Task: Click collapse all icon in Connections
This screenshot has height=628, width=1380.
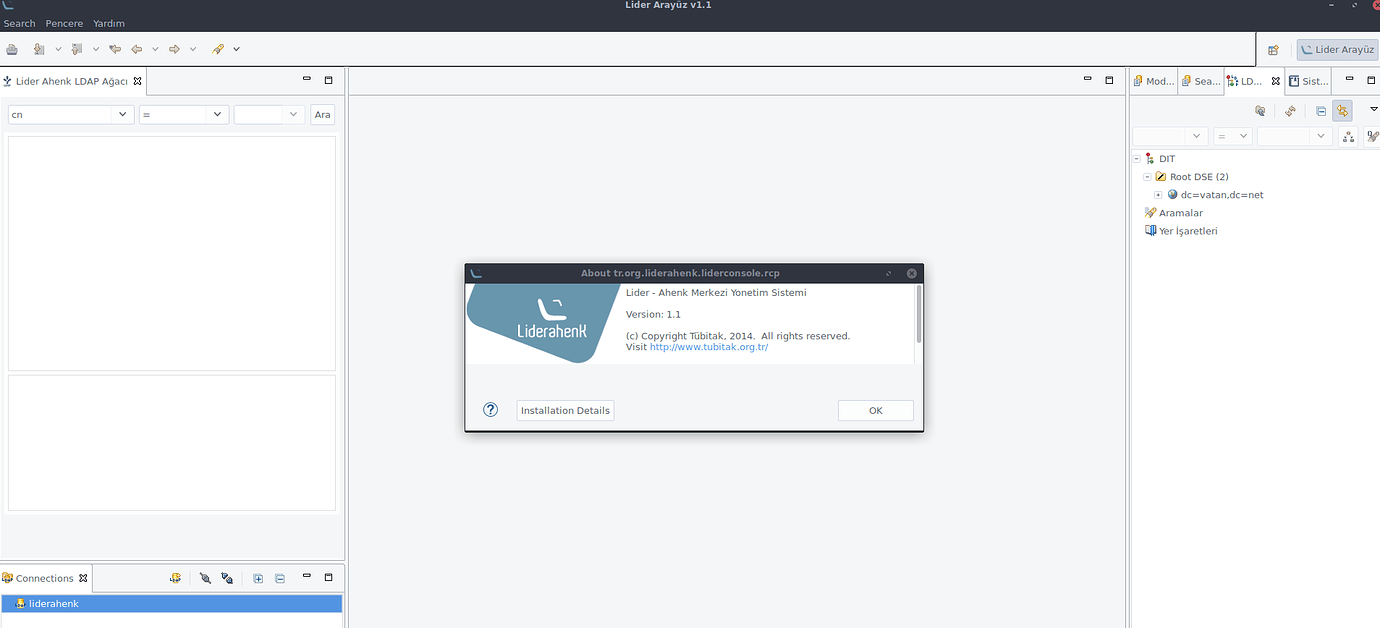Action: [x=280, y=578]
